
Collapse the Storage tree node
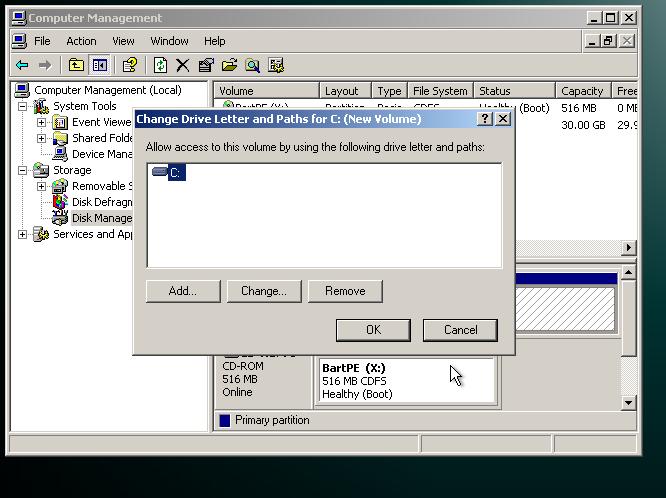(23, 170)
